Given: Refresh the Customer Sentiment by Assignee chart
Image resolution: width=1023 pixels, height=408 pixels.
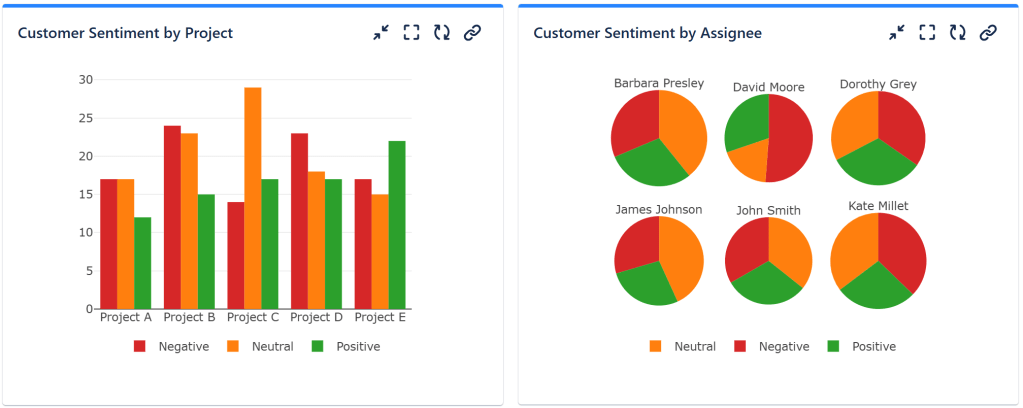Looking at the screenshot, I should 958,33.
